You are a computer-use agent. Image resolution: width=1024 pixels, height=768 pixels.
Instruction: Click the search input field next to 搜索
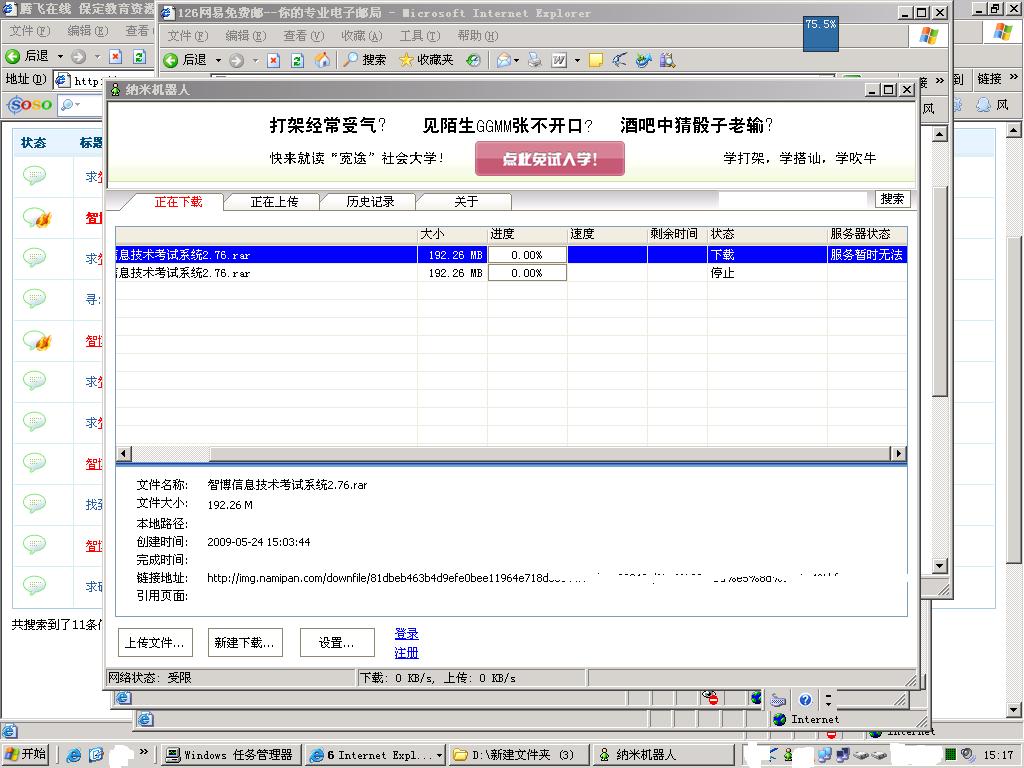point(796,200)
